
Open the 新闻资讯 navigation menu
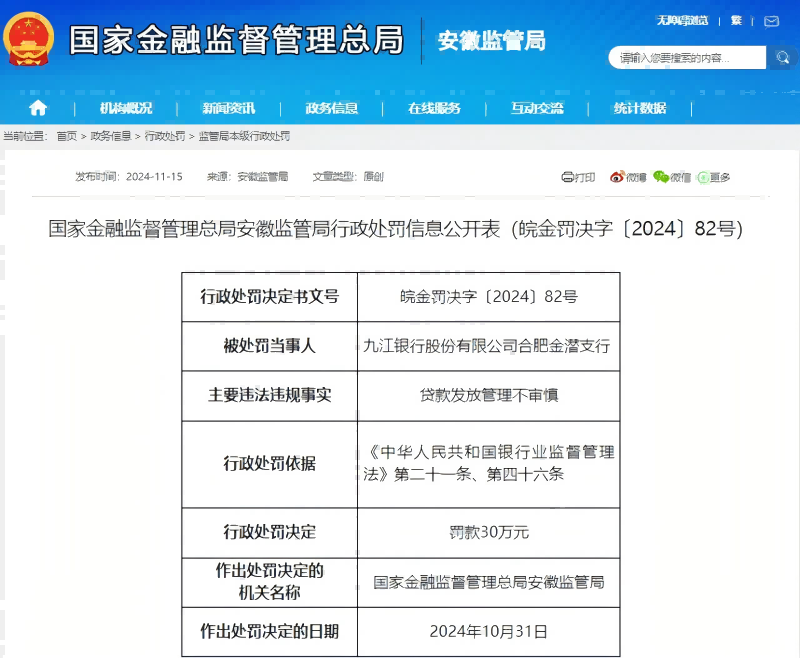(228, 108)
